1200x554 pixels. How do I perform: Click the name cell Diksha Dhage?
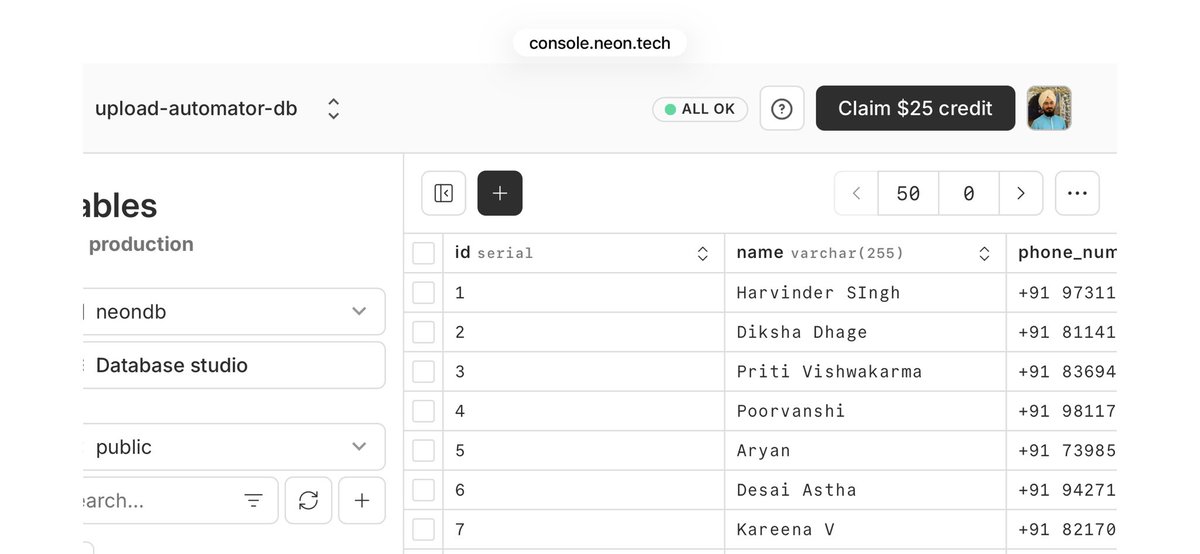(x=866, y=332)
